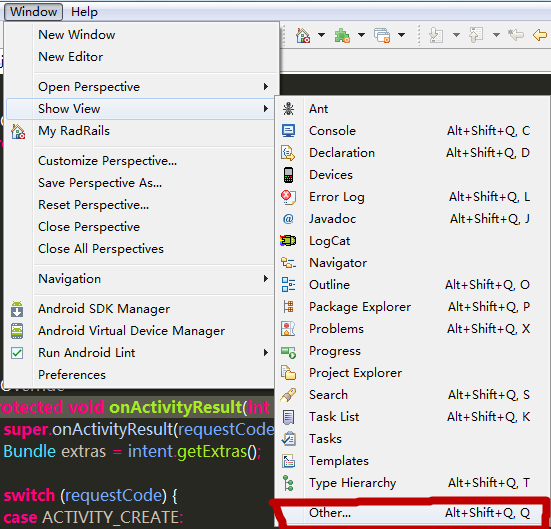551x529 pixels.
Task: Click the My RadRails house icon in menu
Action: click(18, 131)
